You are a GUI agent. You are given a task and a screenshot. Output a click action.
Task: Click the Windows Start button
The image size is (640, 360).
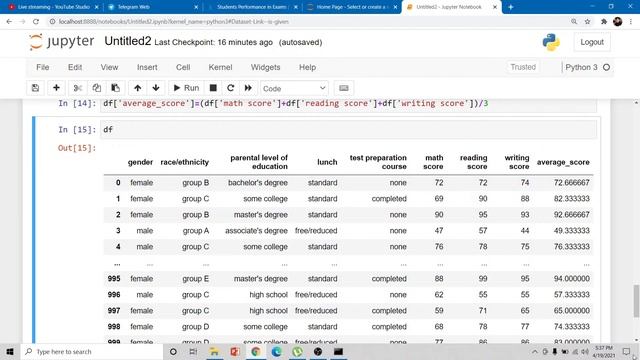[x=10, y=351]
